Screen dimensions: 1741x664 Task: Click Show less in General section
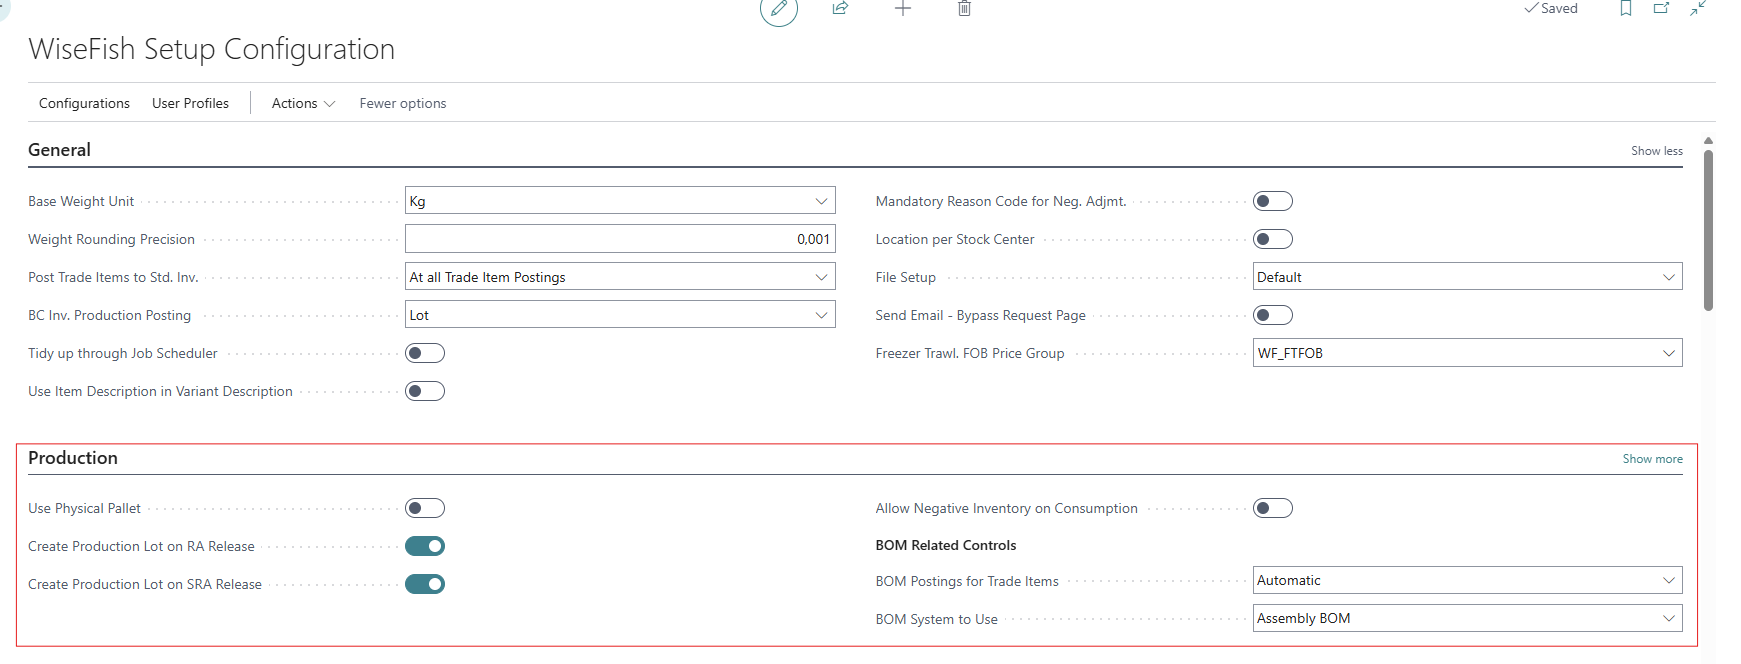pyautogui.click(x=1656, y=151)
